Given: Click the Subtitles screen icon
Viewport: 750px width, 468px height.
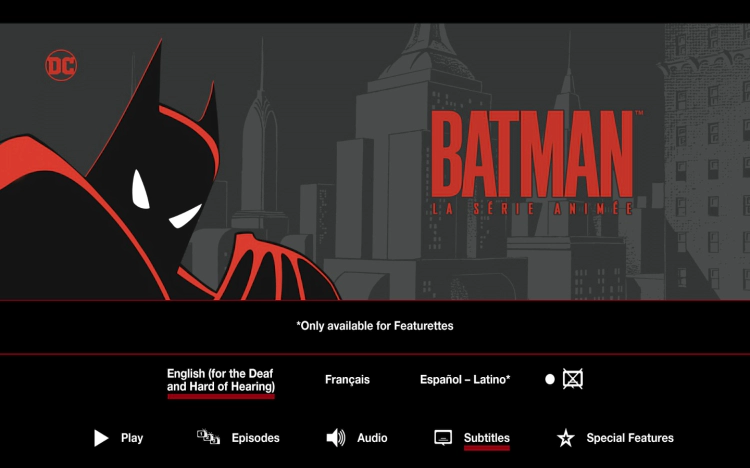Looking at the screenshot, I should (443, 437).
